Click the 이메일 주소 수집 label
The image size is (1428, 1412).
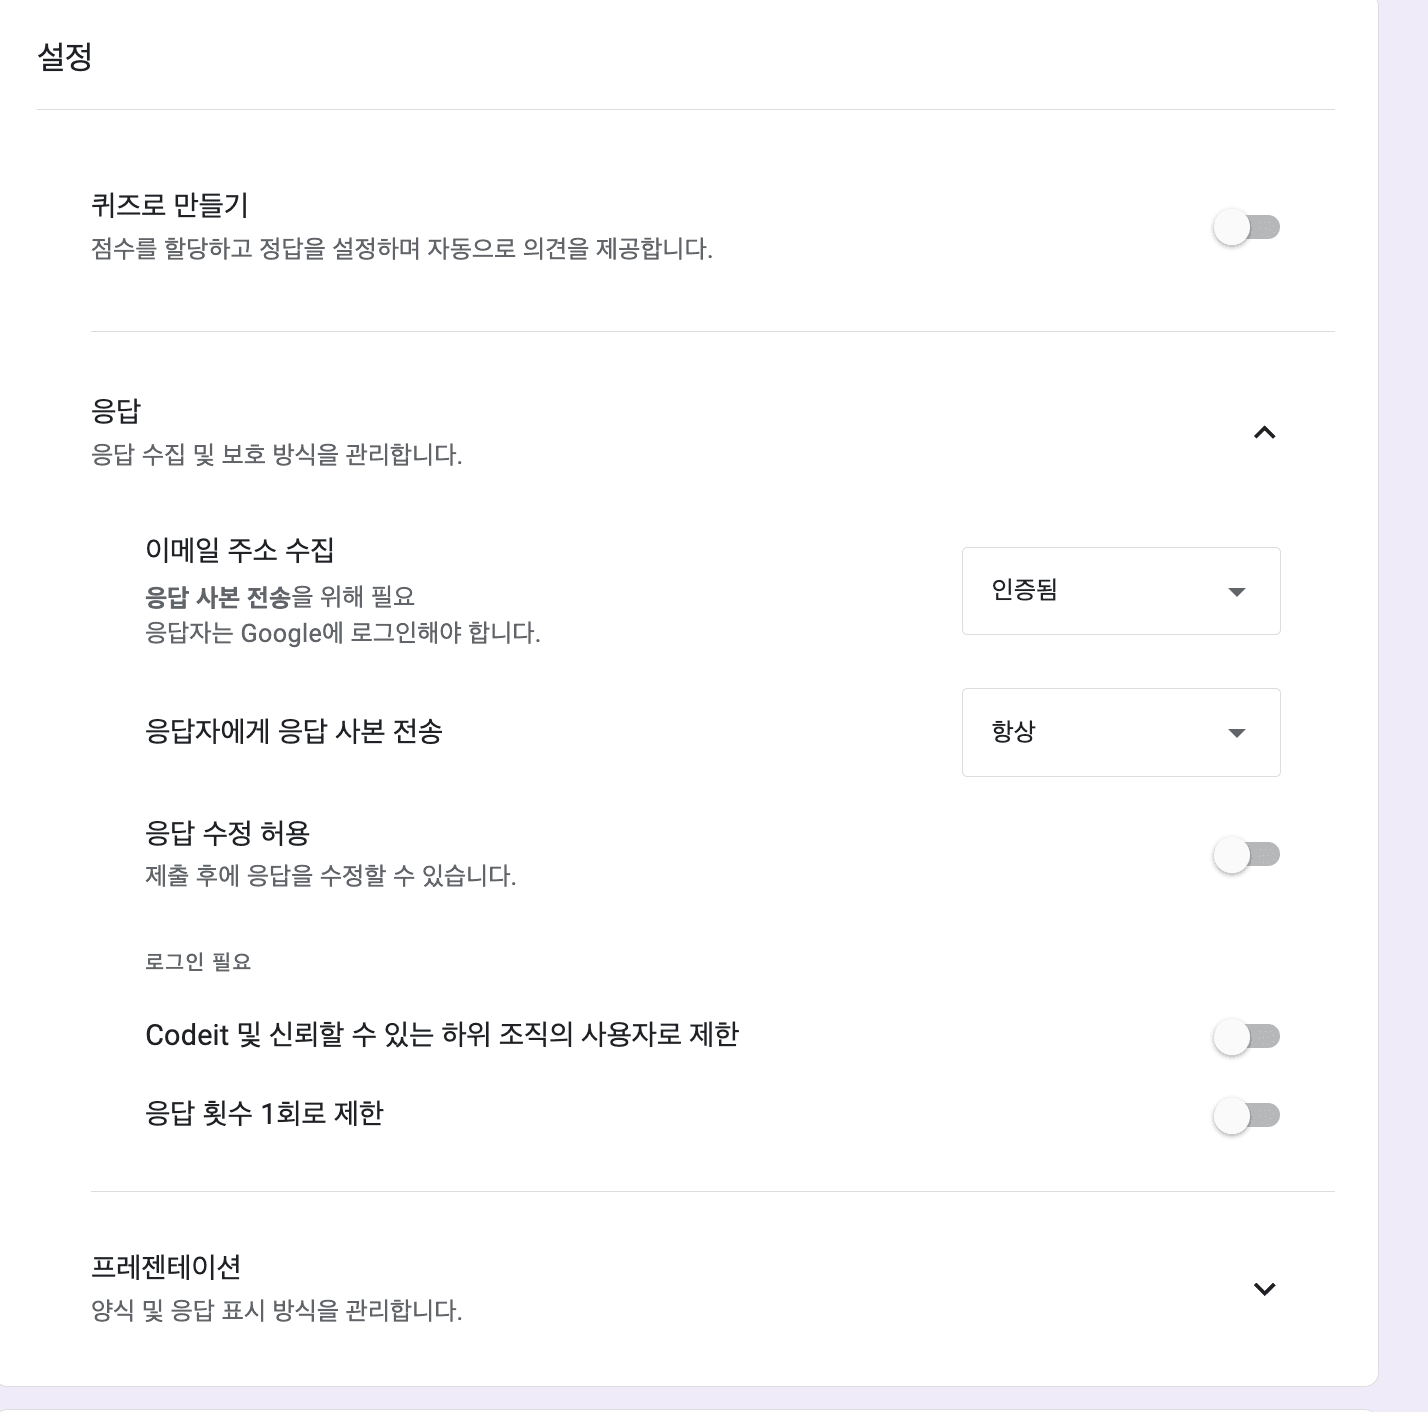(x=240, y=550)
